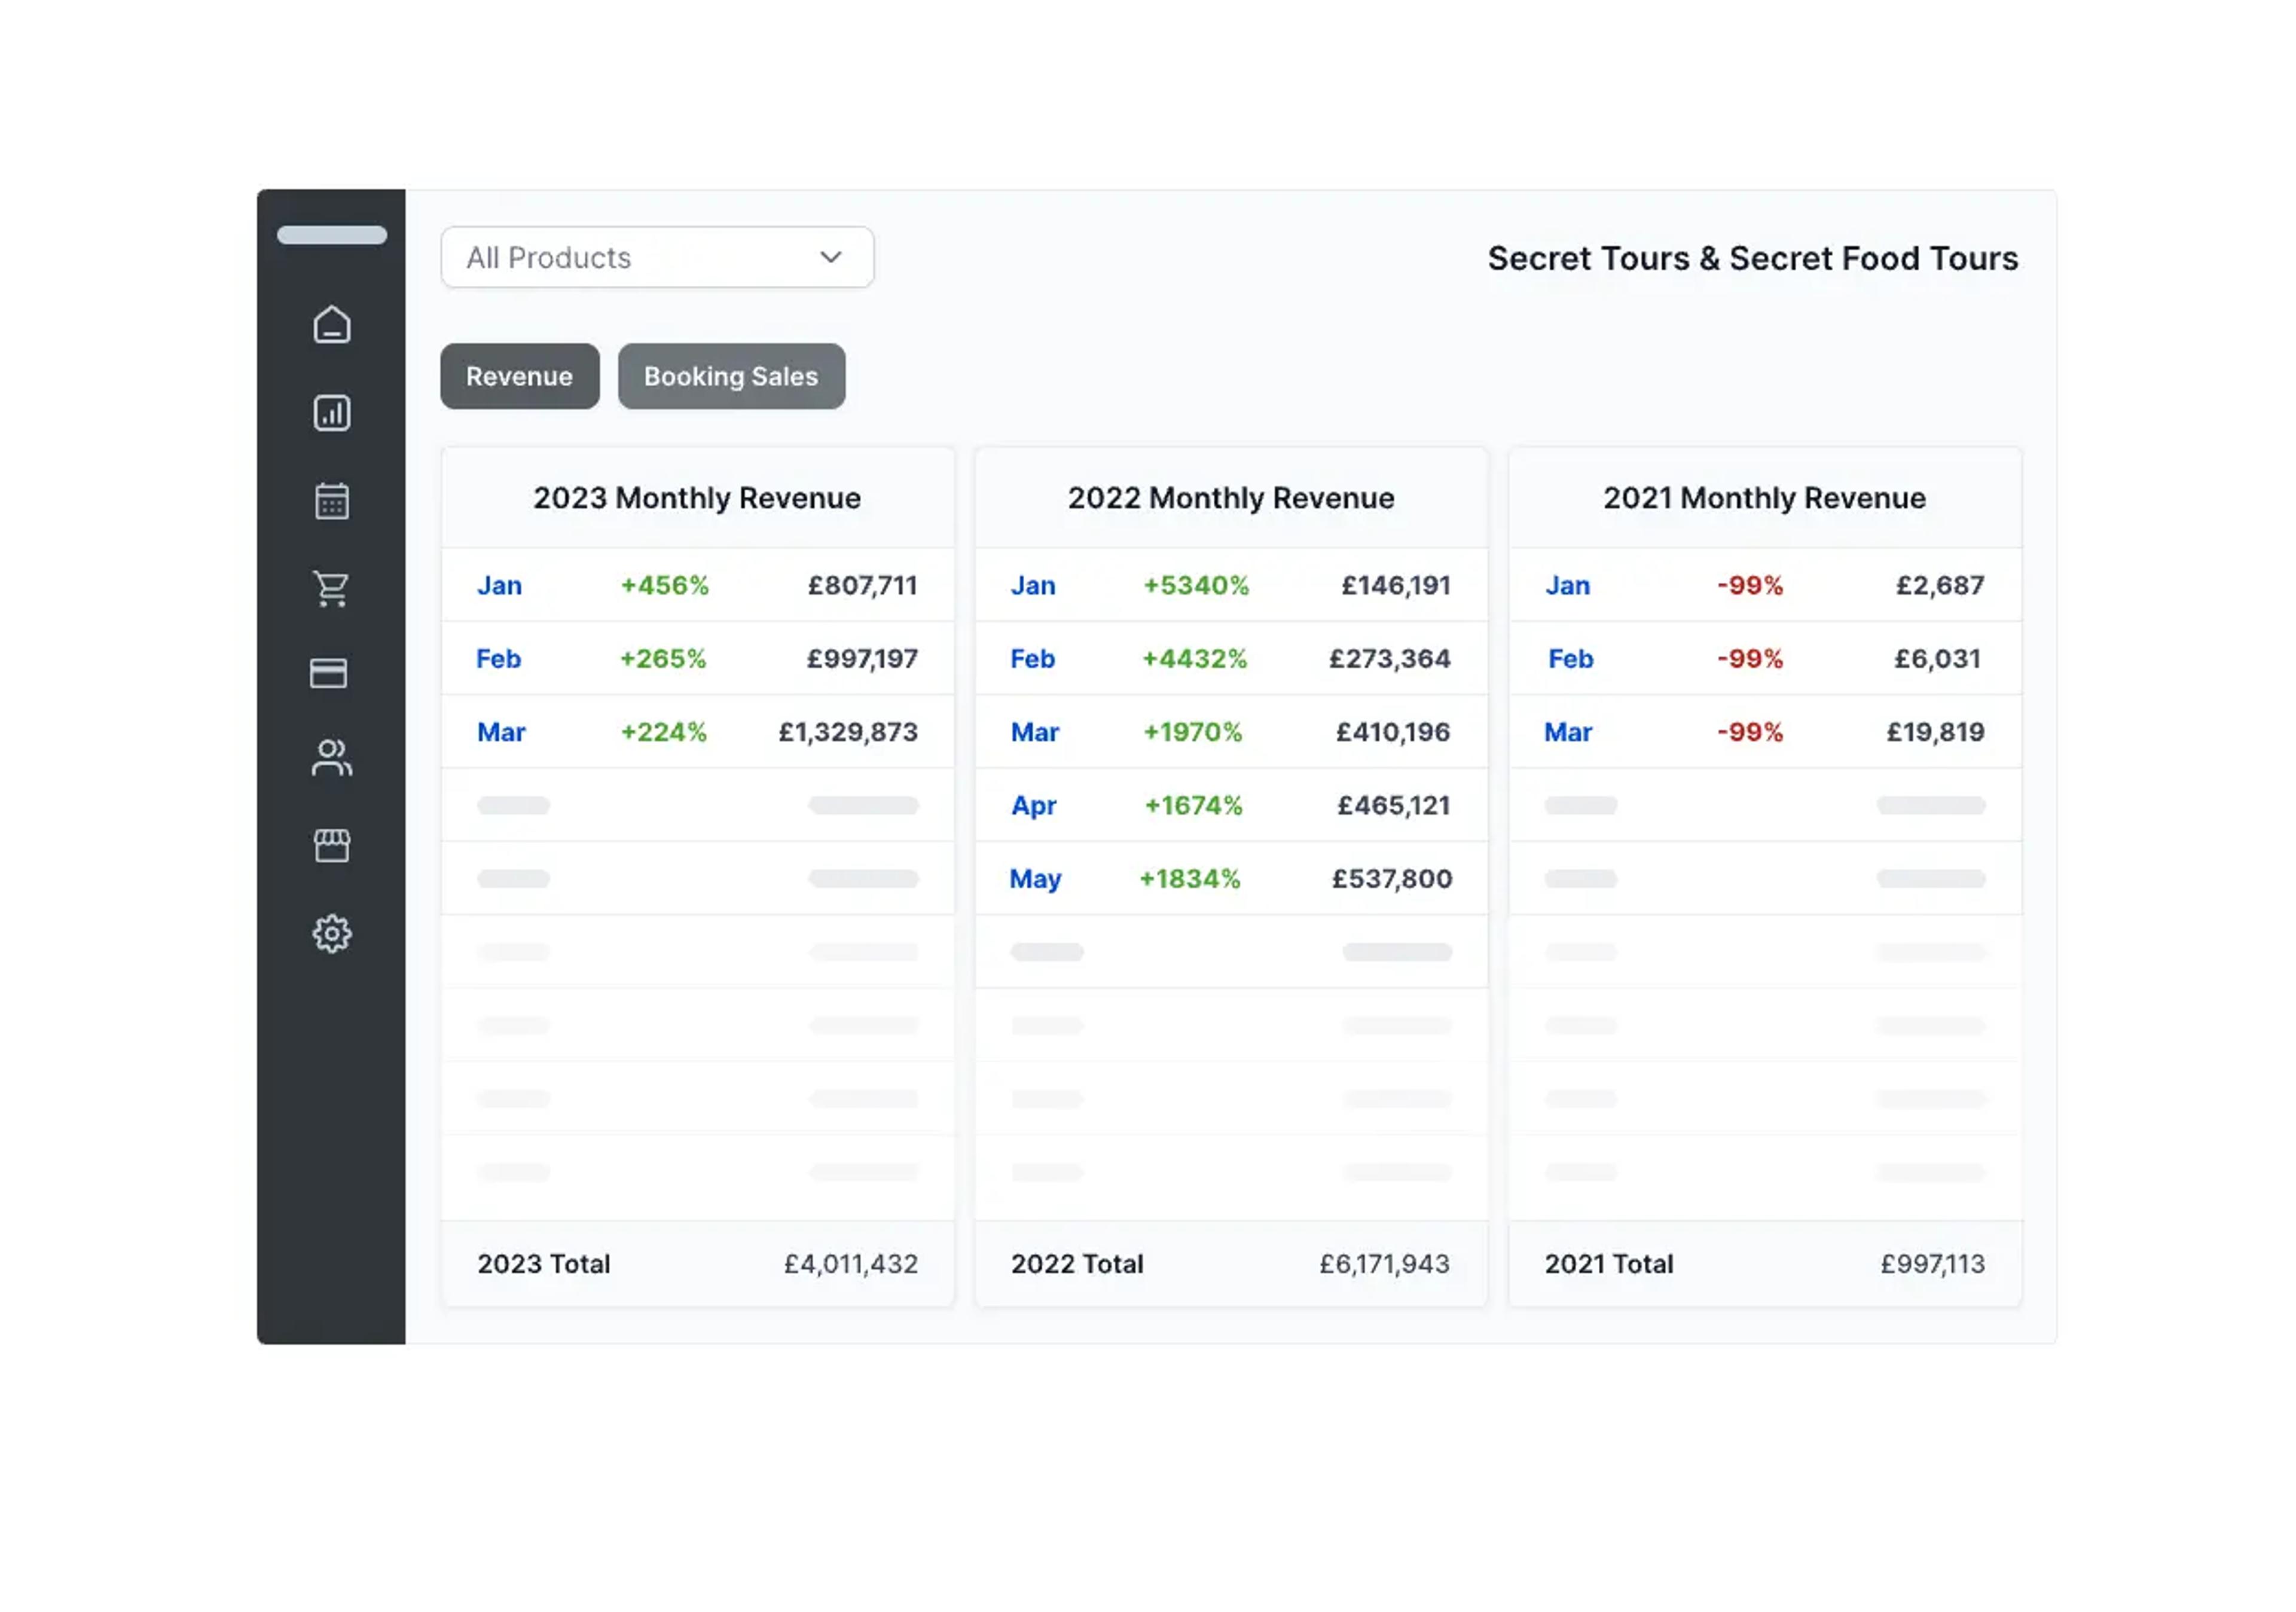Click the +1674% growth value
This screenshot has height=1612, width=2296.
(1193, 805)
